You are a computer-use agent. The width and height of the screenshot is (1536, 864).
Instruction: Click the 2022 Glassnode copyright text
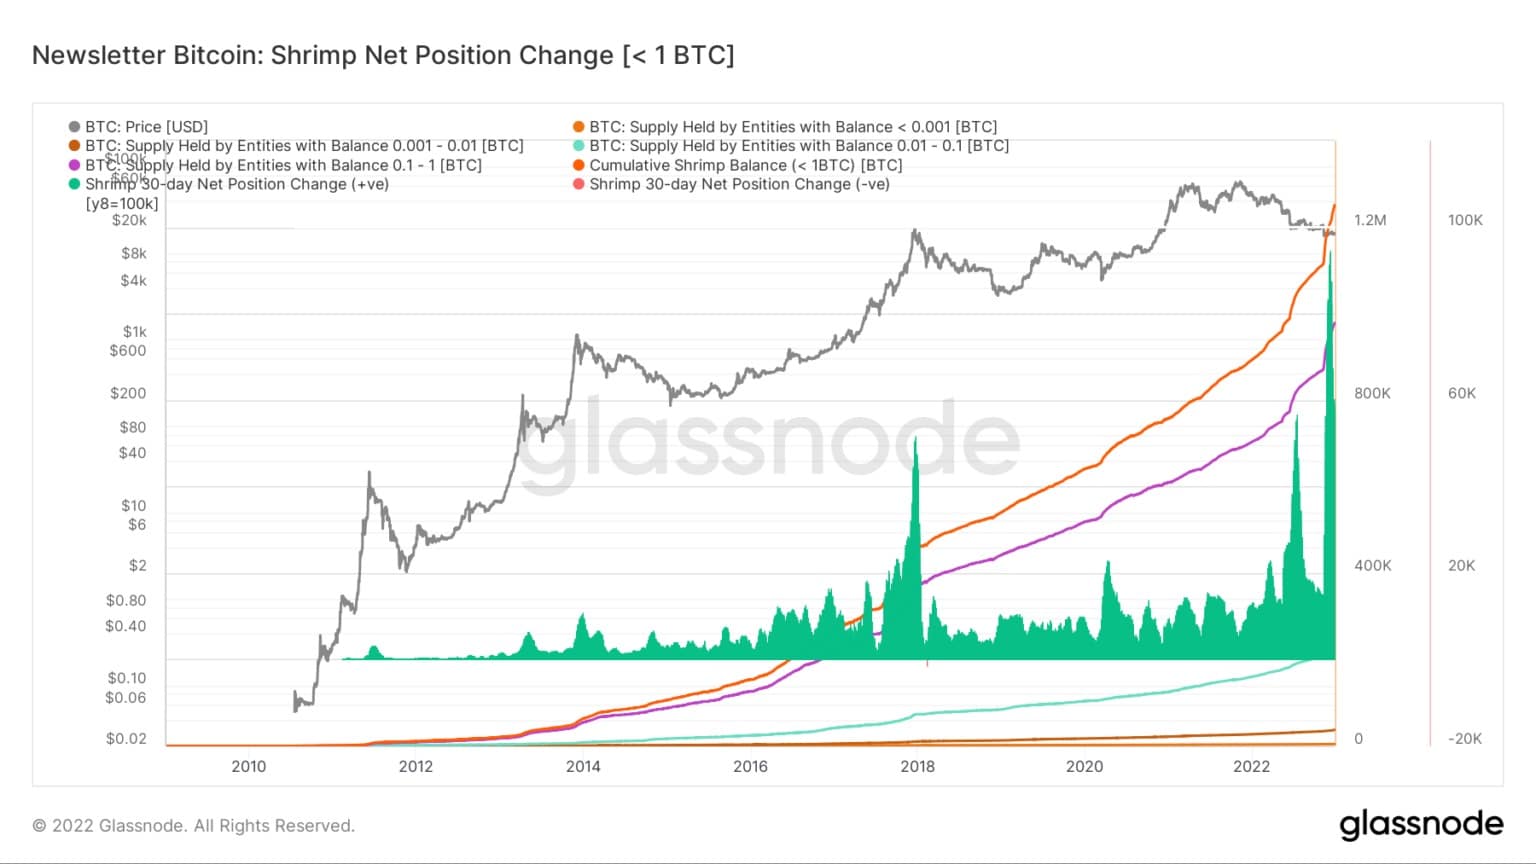[x=193, y=826]
